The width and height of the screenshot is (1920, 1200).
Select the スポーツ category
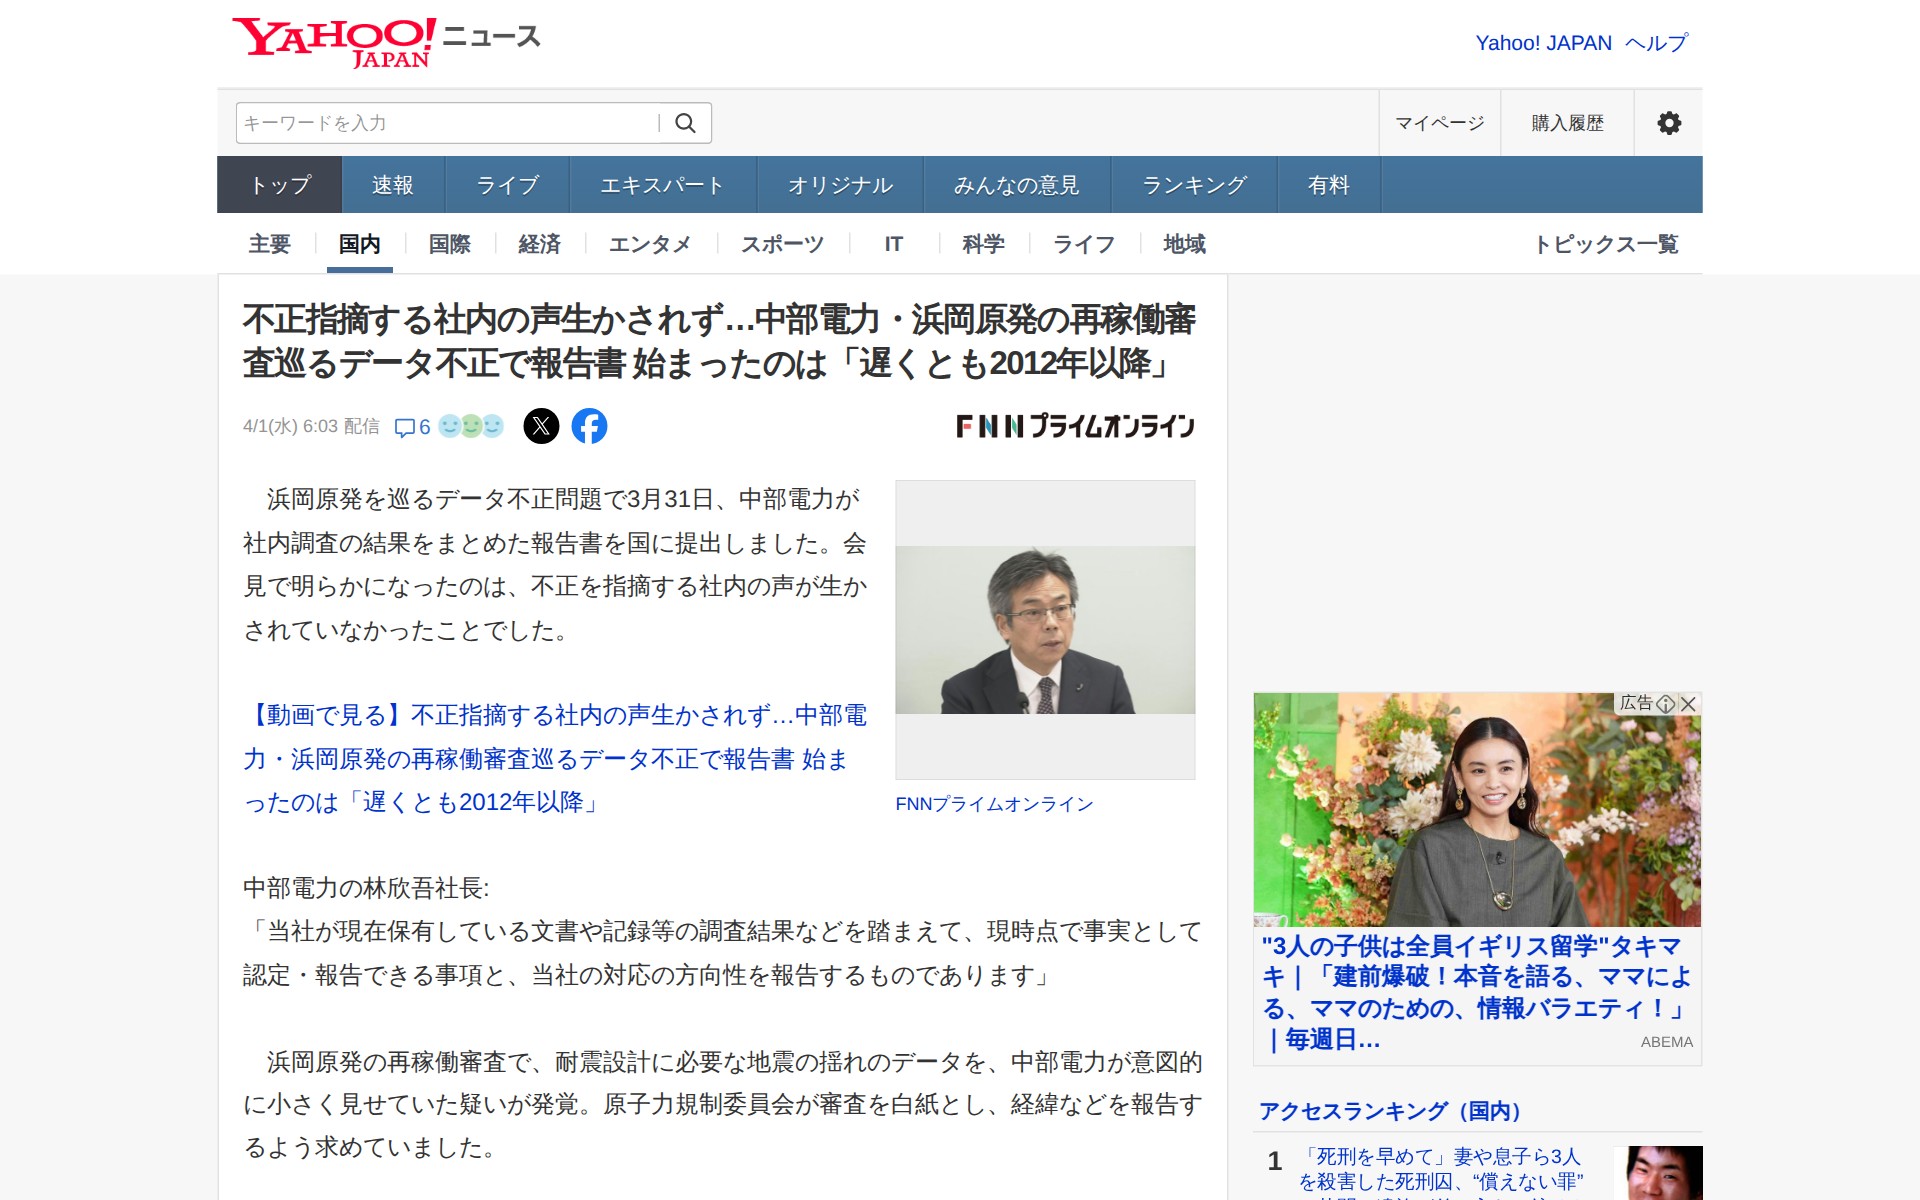pyautogui.click(x=782, y=244)
